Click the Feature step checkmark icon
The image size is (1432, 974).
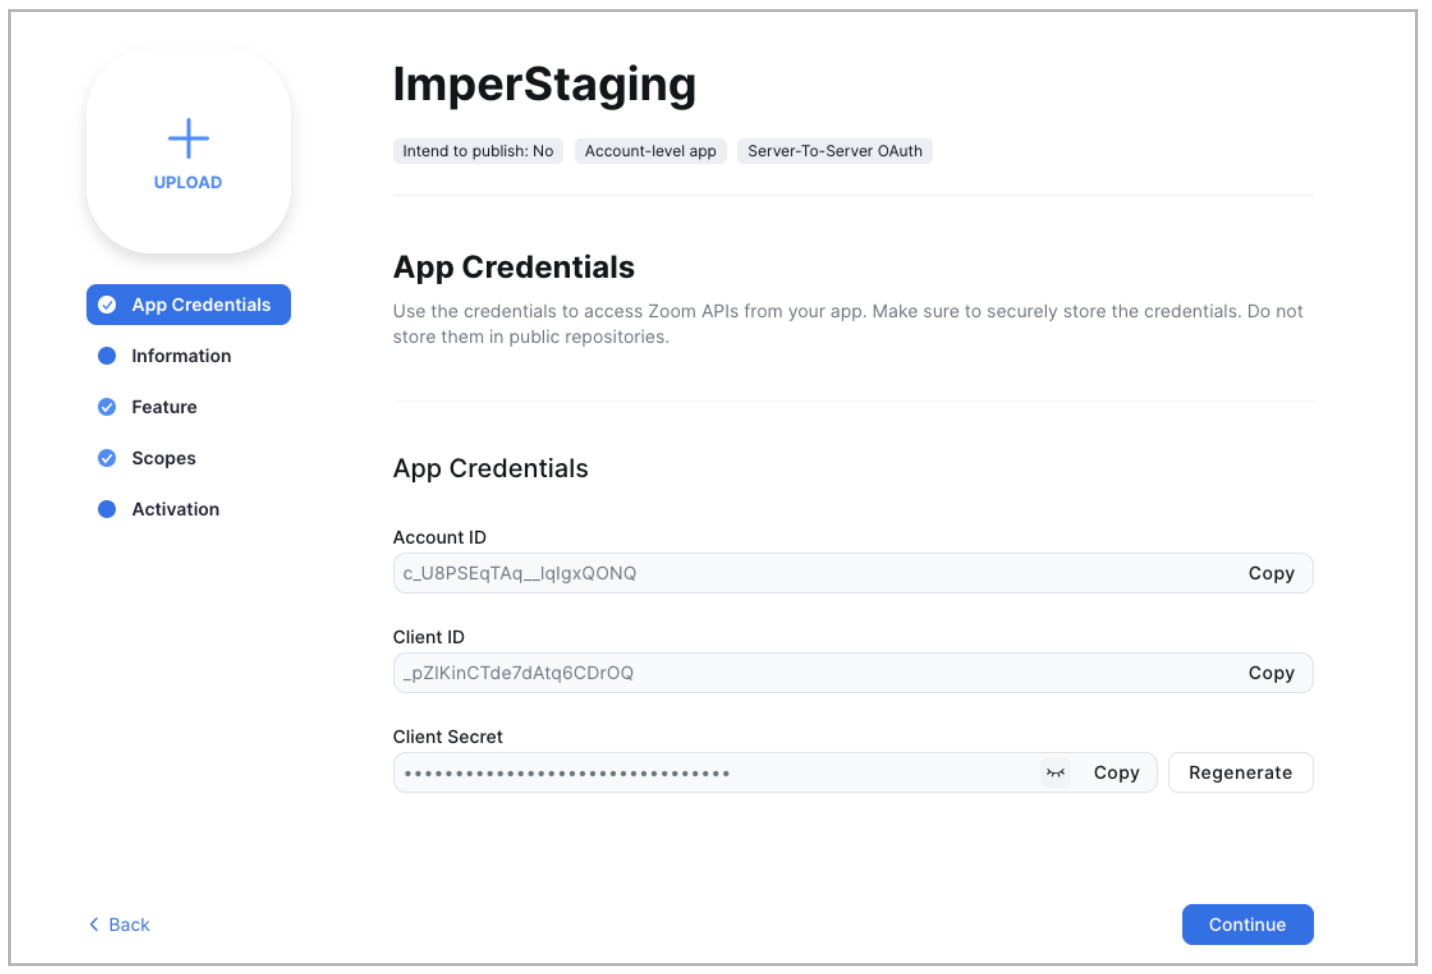point(107,407)
